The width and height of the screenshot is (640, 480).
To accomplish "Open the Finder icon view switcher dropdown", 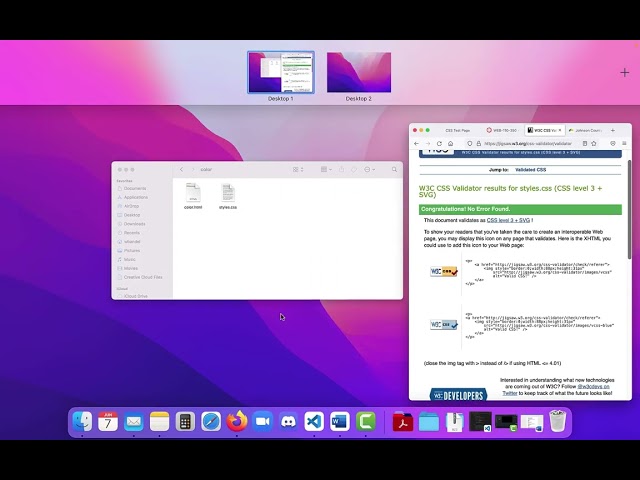I will click(x=298, y=169).
